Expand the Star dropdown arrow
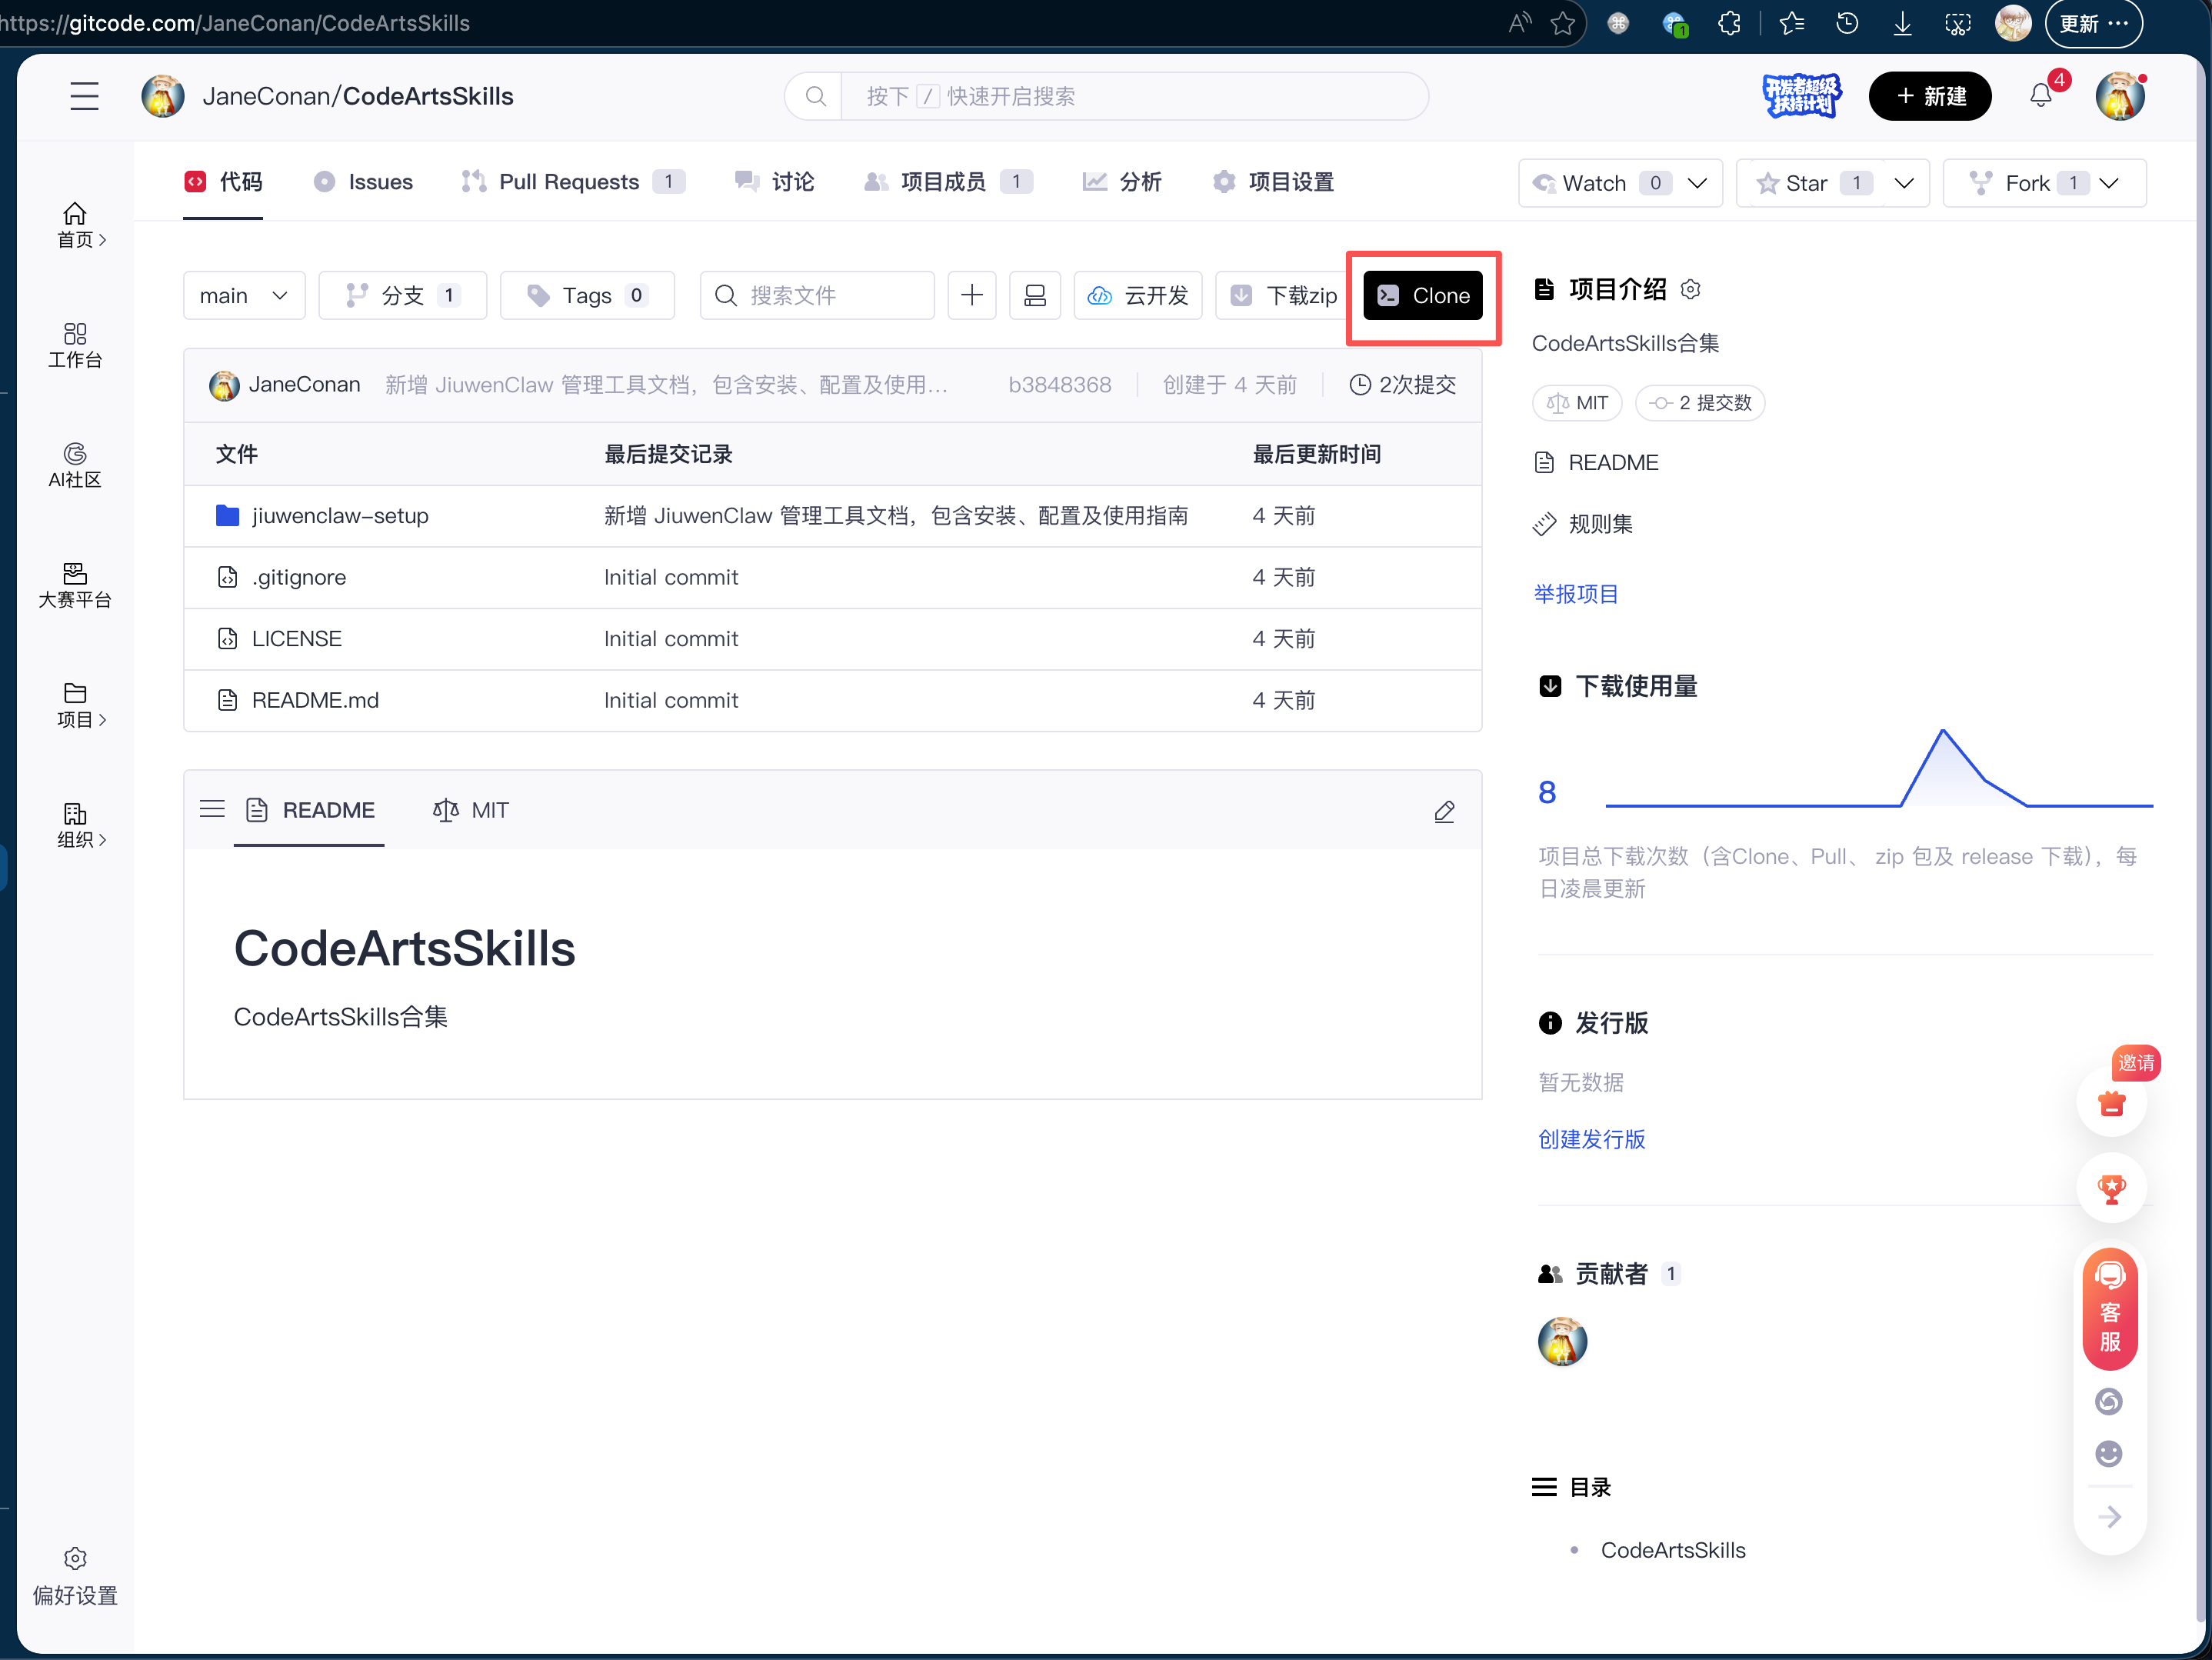 (x=1905, y=183)
